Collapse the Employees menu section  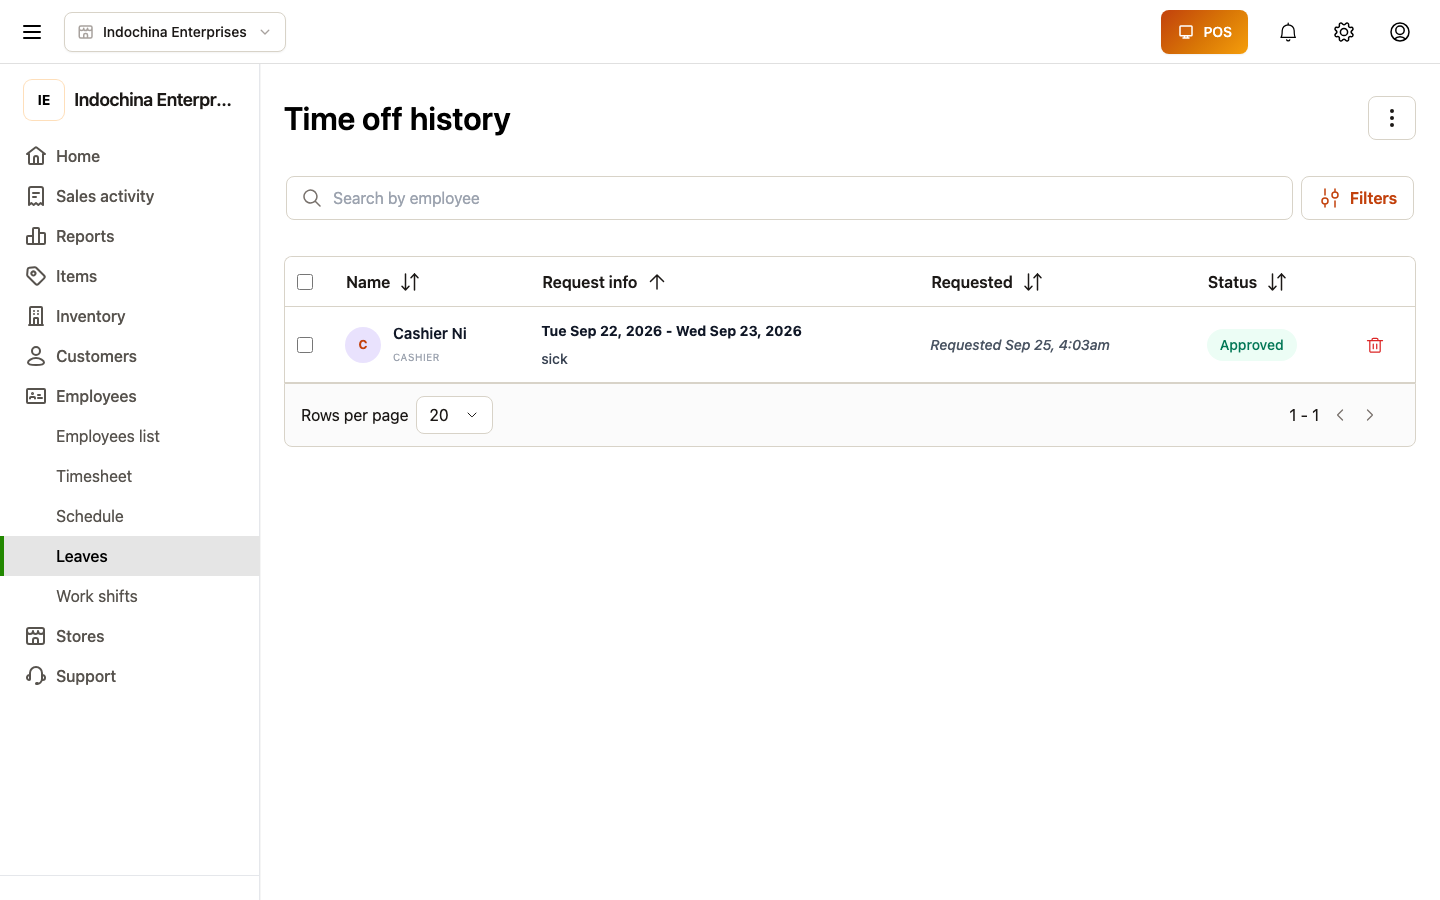click(130, 396)
